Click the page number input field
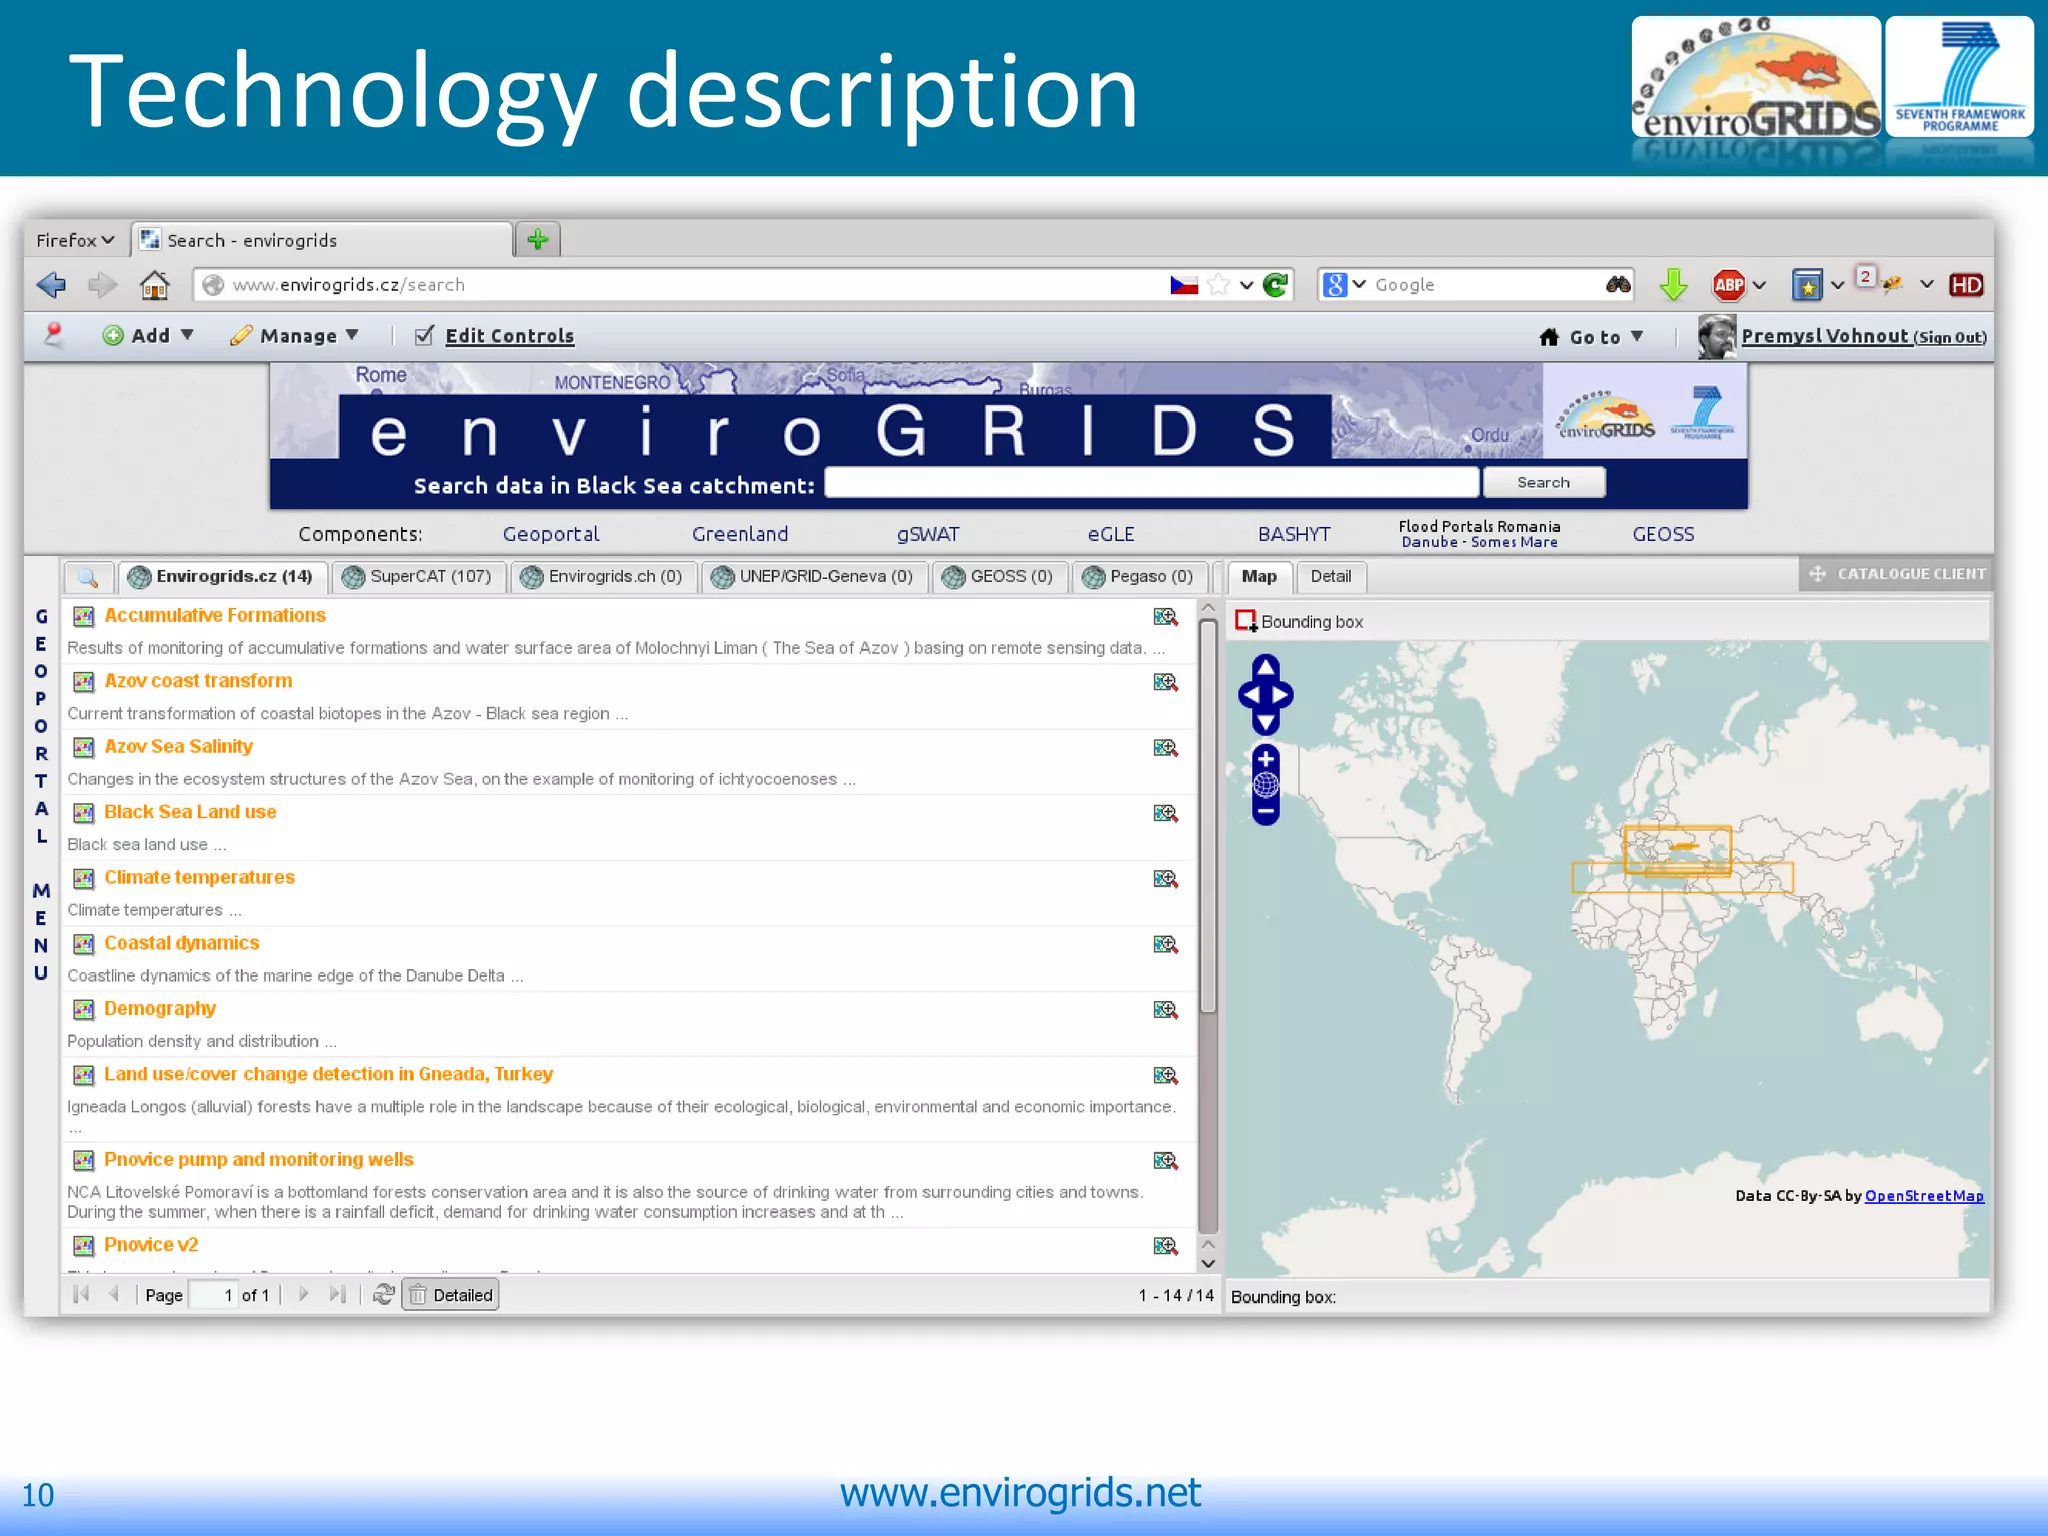2048x1536 pixels. click(x=214, y=1295)
